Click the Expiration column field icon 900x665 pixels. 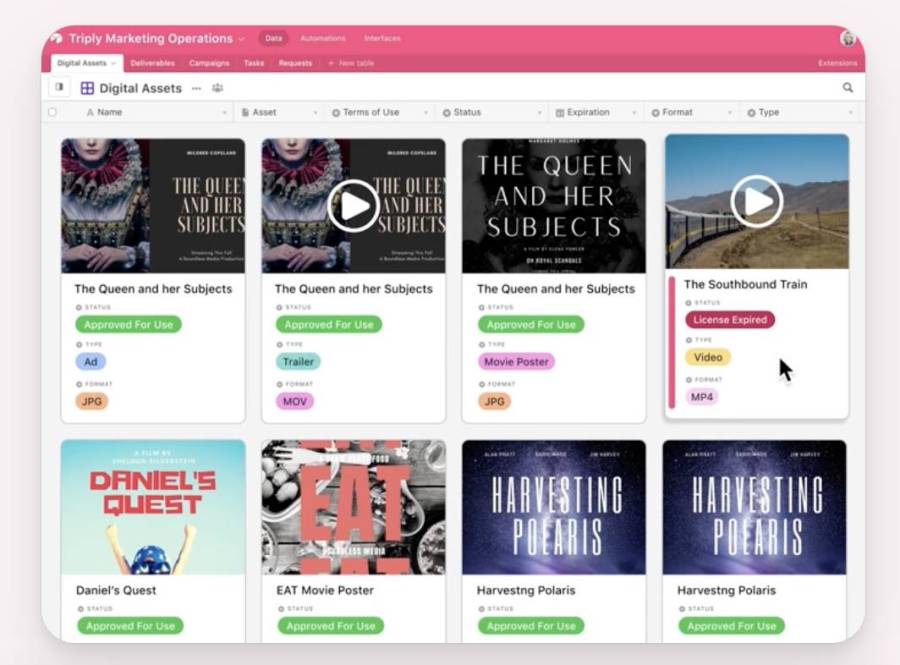click(560, 113)
